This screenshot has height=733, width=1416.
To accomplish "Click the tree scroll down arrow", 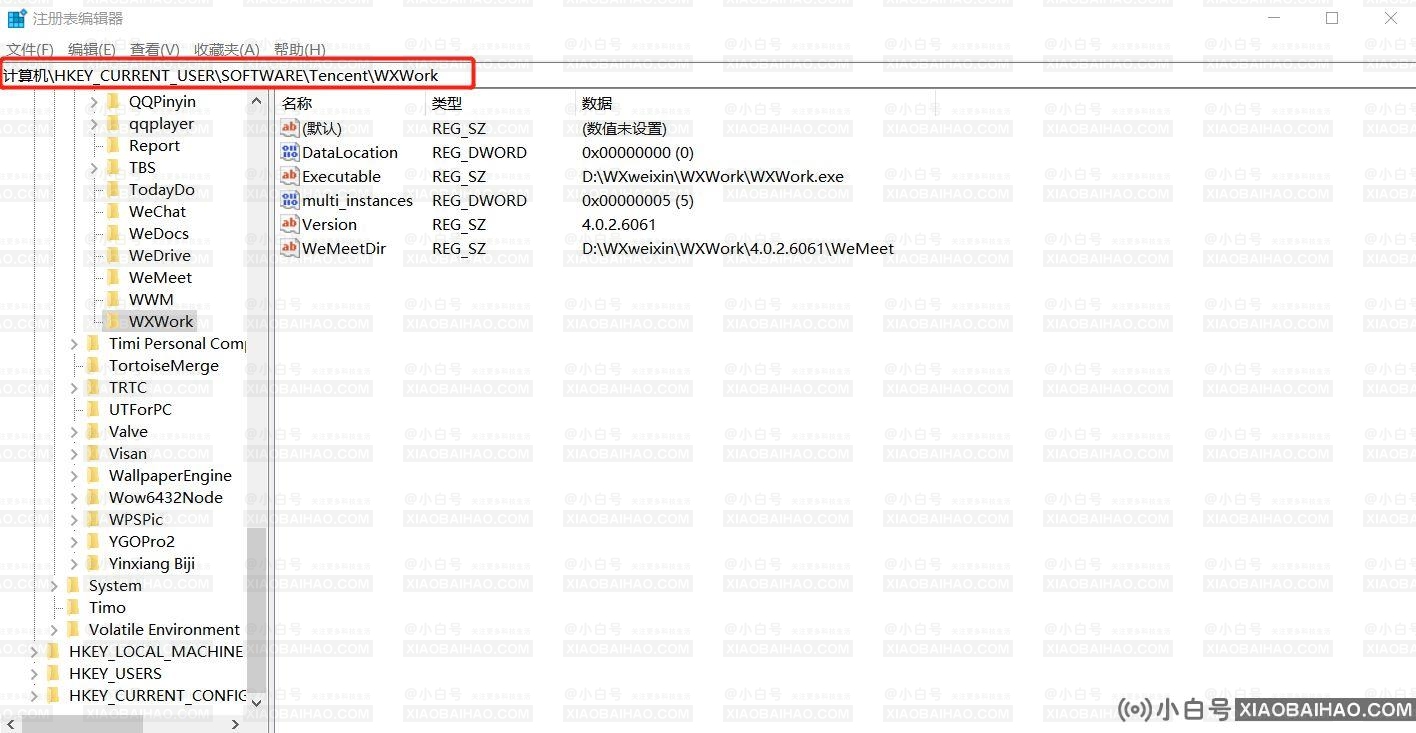I will click(256, 703).
